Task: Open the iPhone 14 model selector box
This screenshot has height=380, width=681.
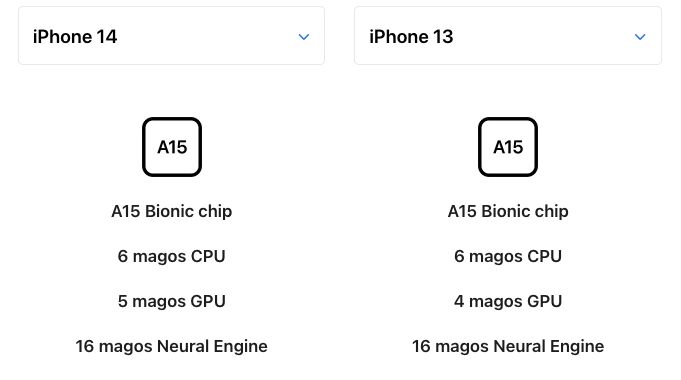Action: point(171,36)
